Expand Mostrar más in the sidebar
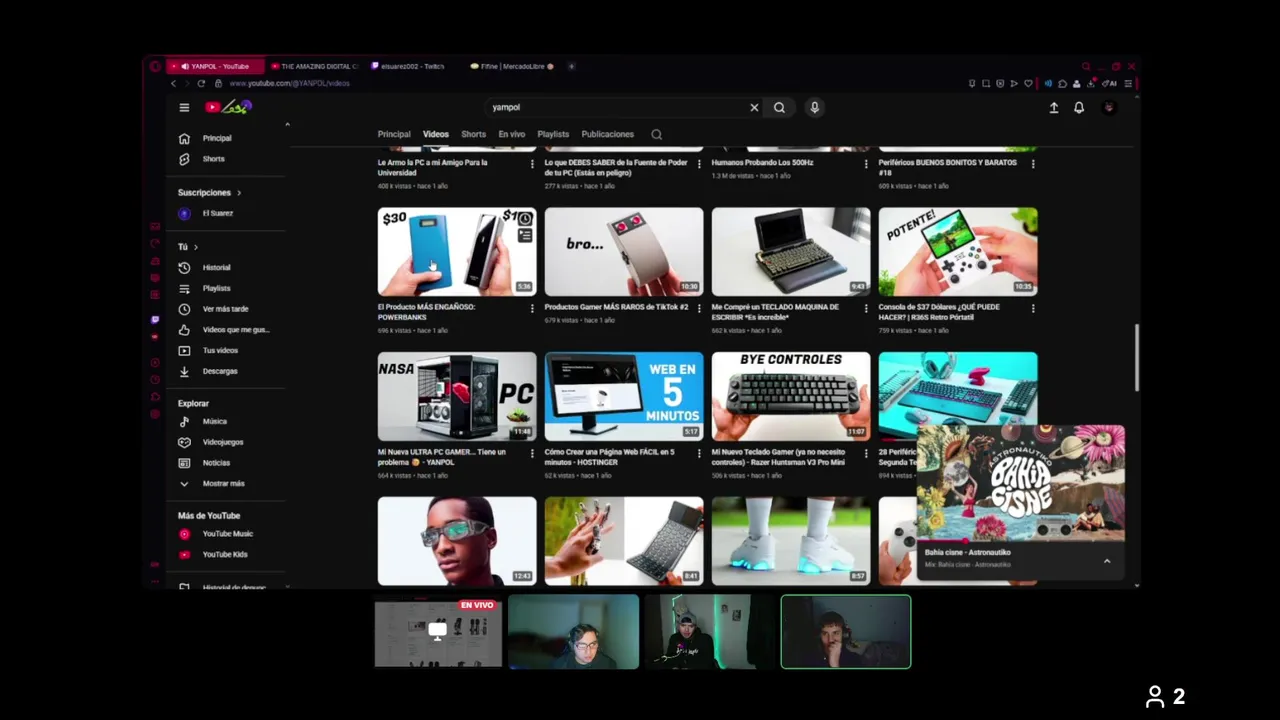 (223, 483)
